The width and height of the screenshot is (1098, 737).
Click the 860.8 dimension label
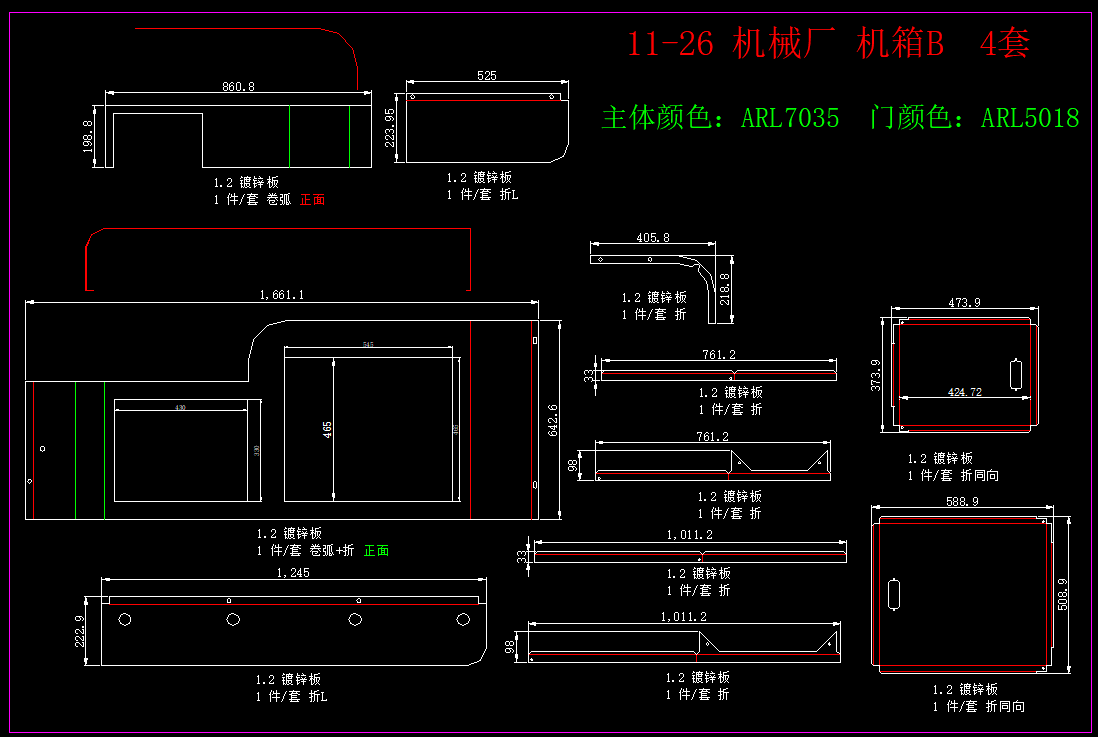238,87
